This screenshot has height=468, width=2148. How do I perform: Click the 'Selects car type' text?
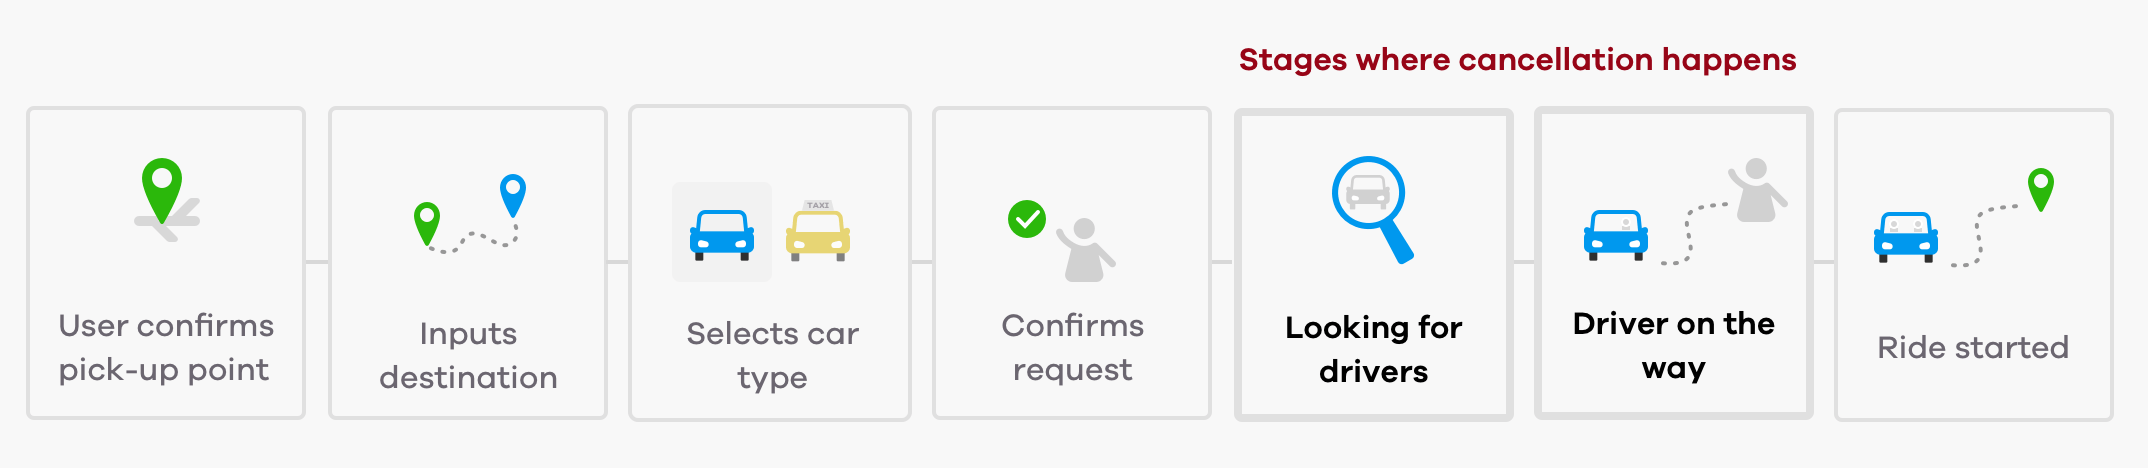click(x=772, y=355)
